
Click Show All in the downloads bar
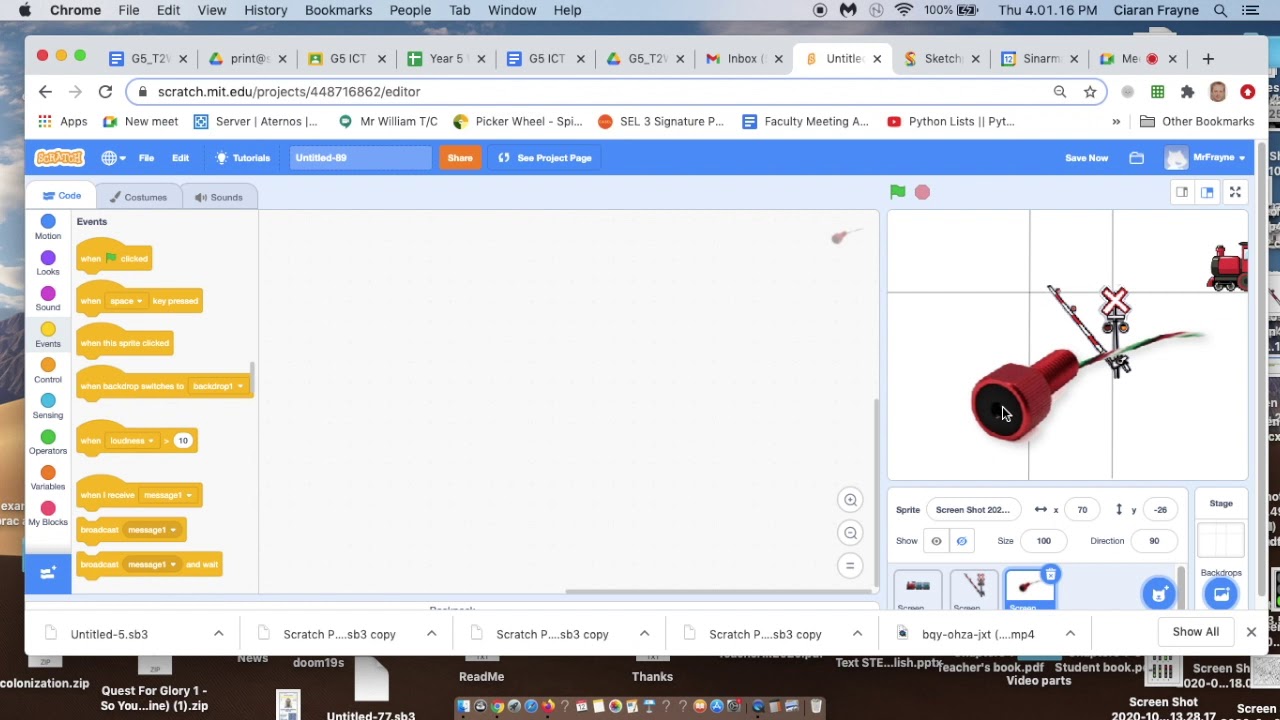pyautogui.click(x=1195, y=632)
